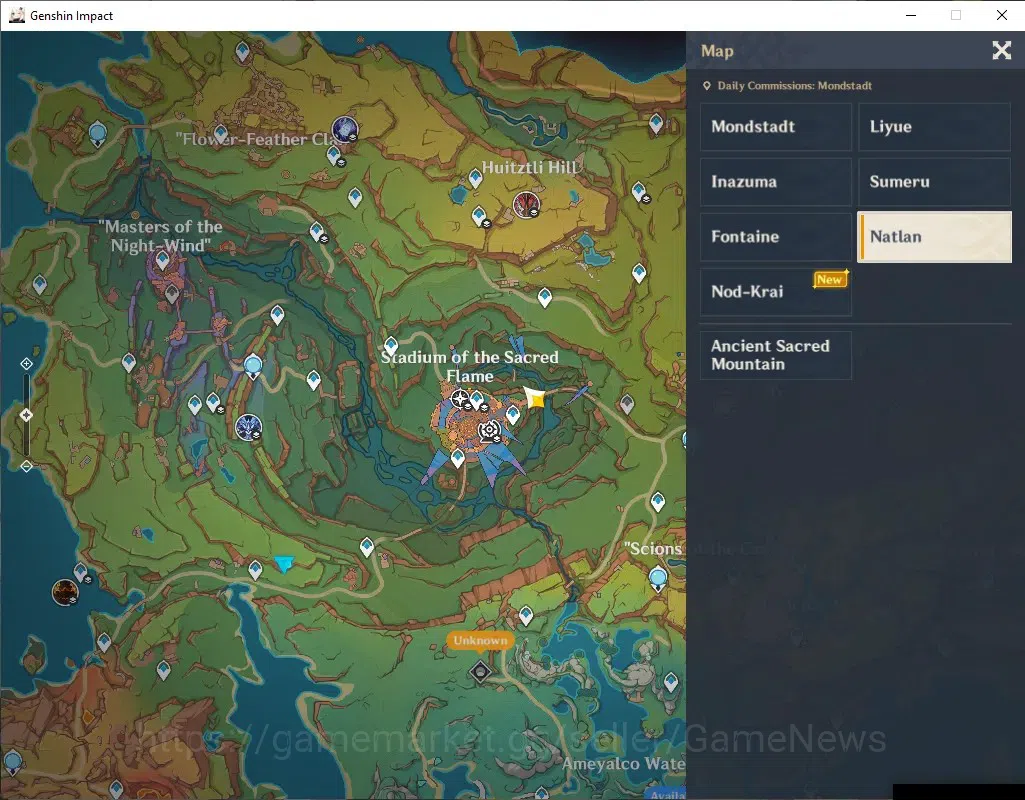Click the zoom-out icon below map slider
The height and width of the screenshot is (800, 1025).
26,466
